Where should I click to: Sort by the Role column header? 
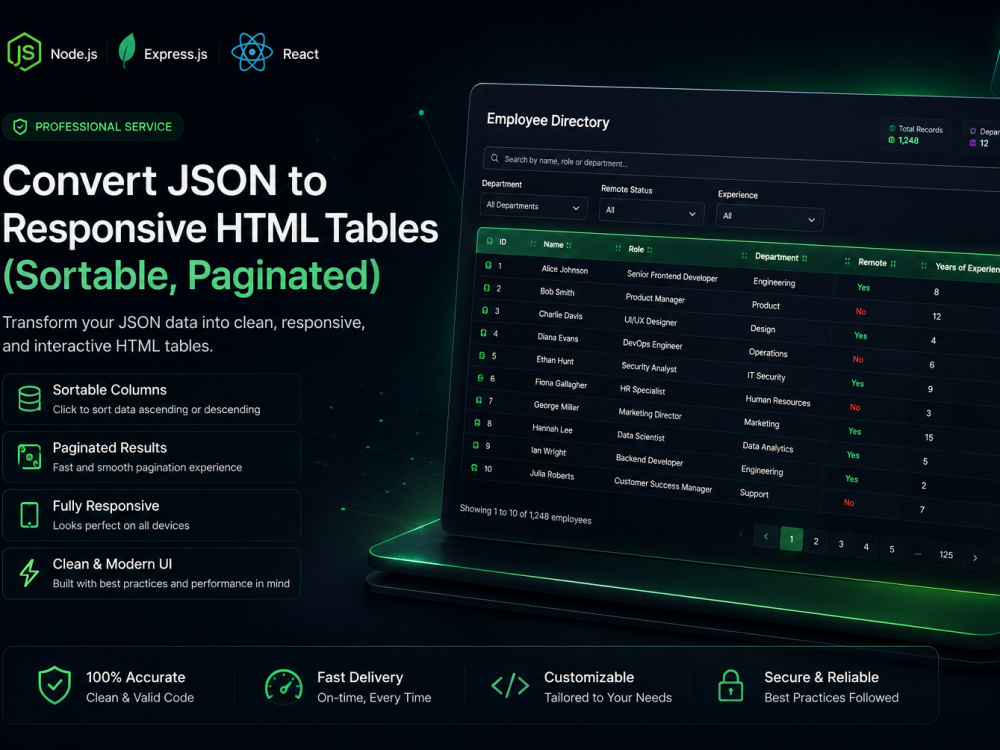635,249
